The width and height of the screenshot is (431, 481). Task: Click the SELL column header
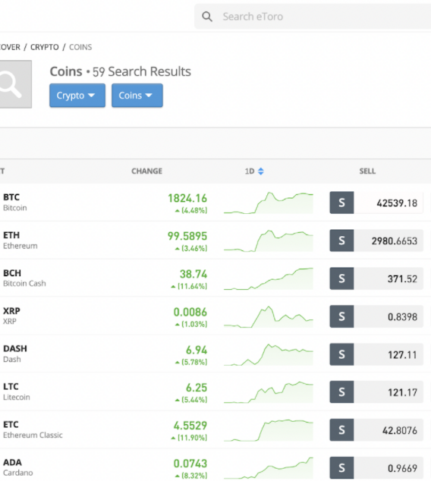[367, 171]
